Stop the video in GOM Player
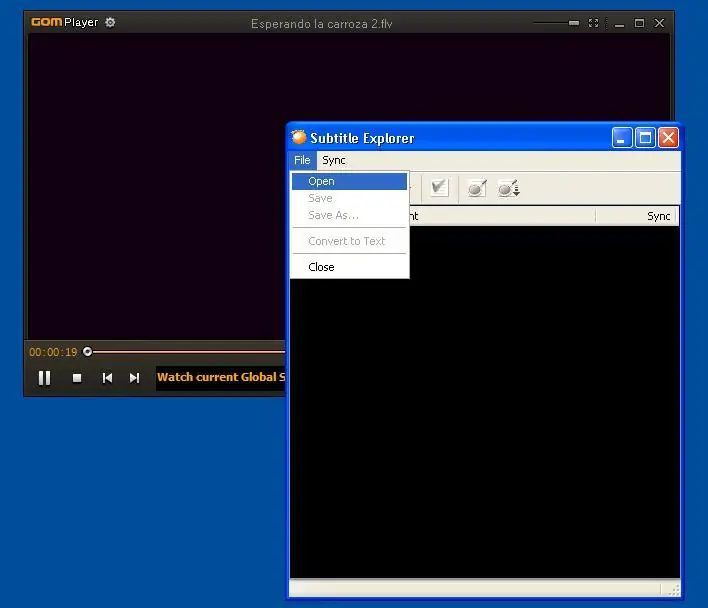 [x=77, y=378]
